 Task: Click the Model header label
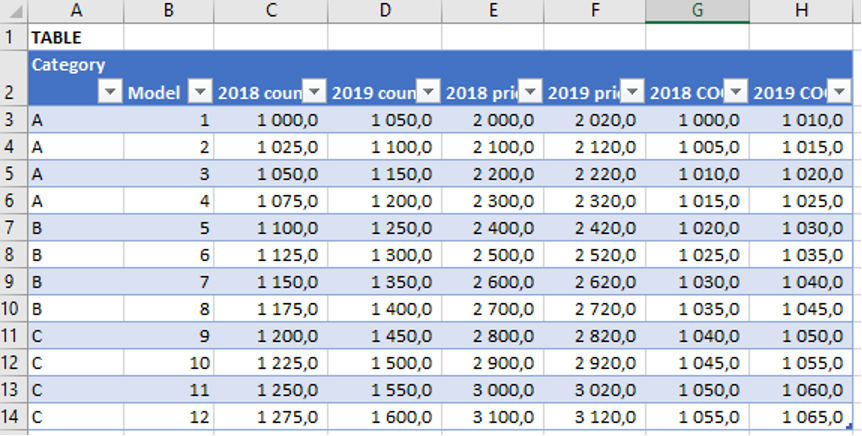[154, 93]
